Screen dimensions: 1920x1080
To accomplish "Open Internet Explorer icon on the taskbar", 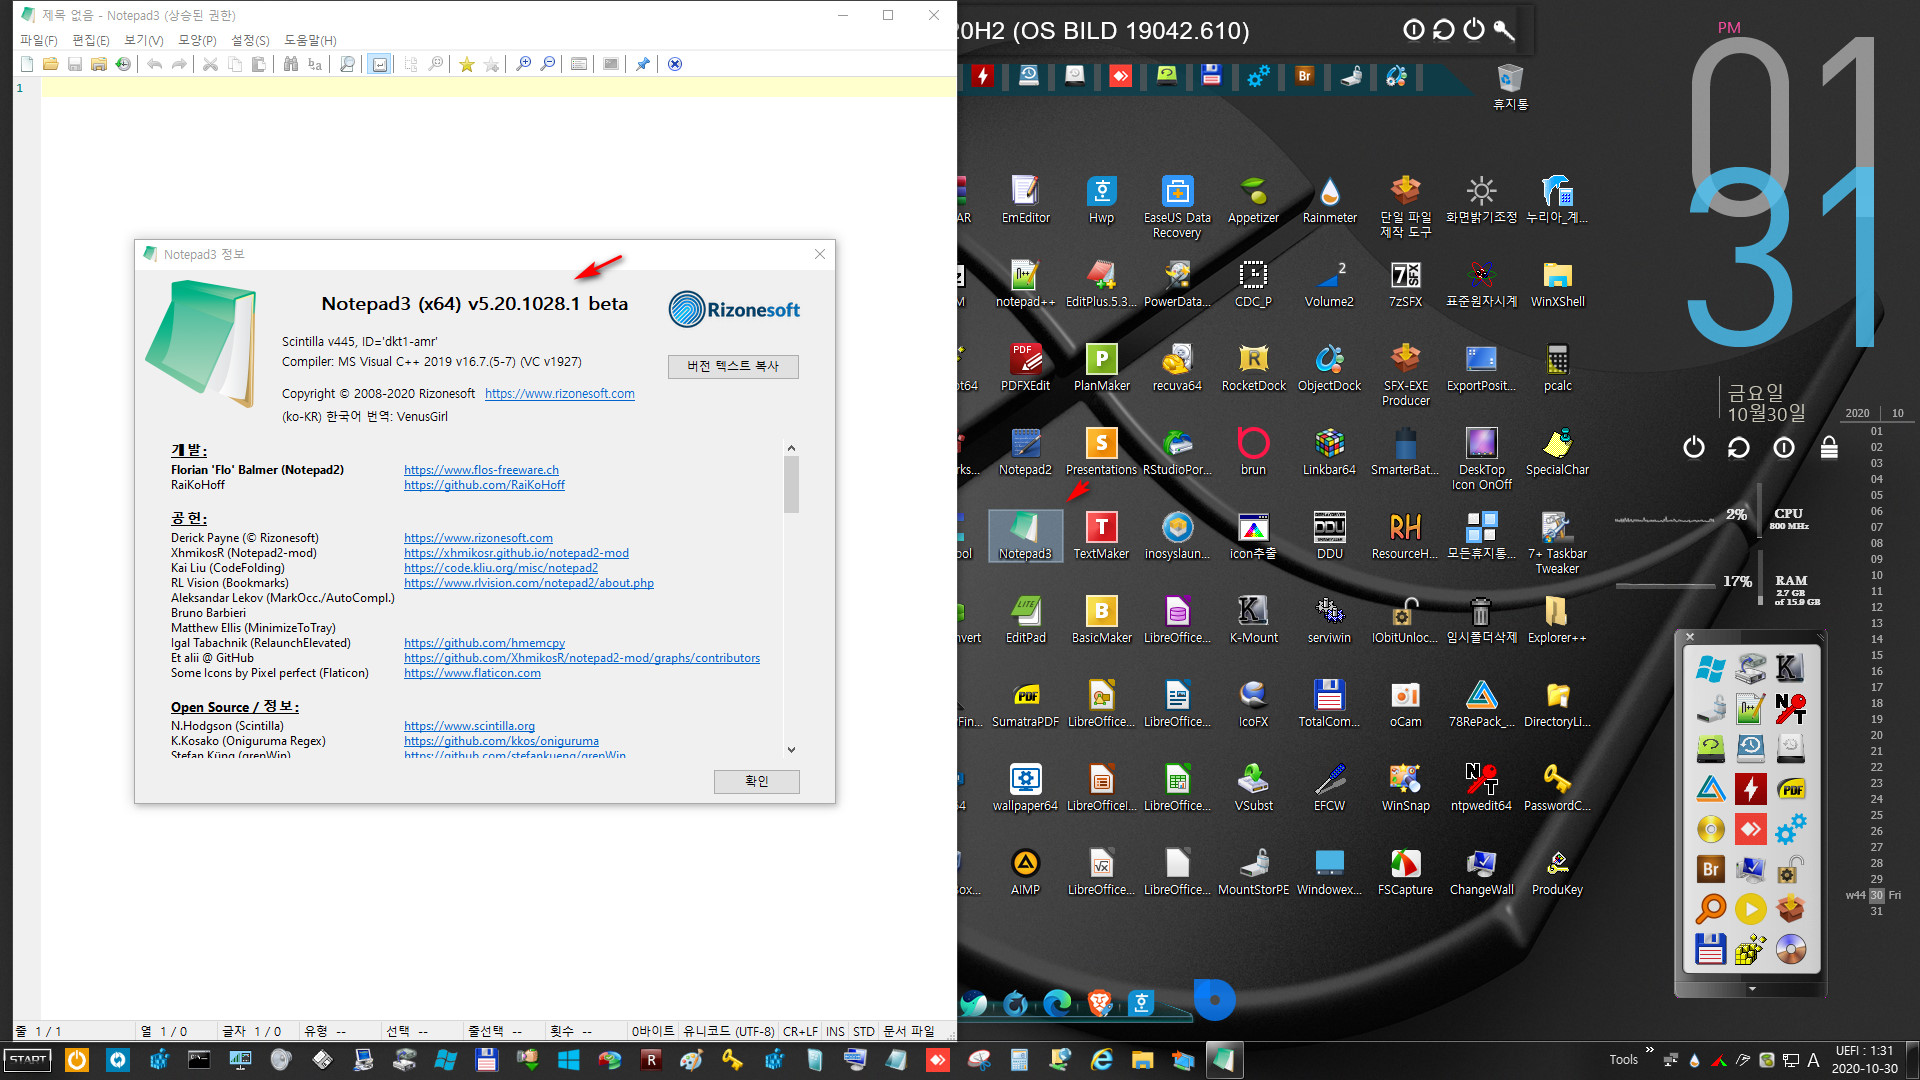I will (1102, 1060).
